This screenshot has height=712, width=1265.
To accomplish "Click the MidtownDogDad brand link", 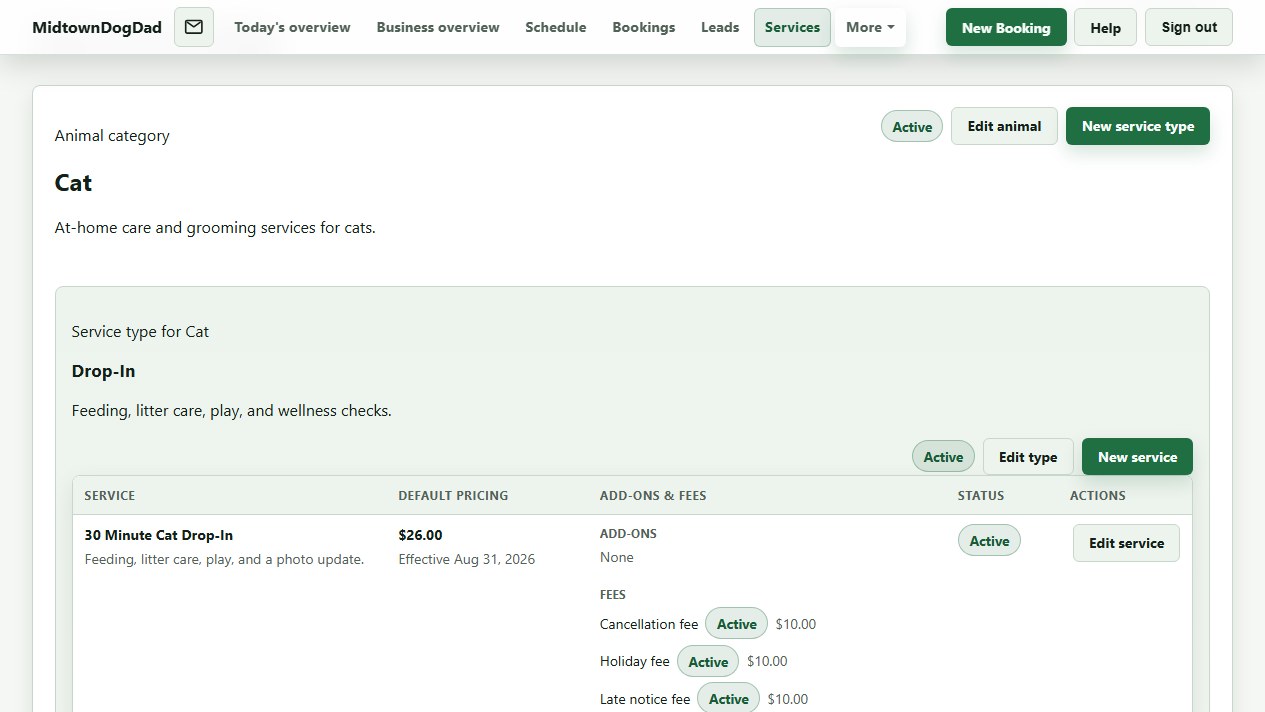I will (x=97, y=27).
